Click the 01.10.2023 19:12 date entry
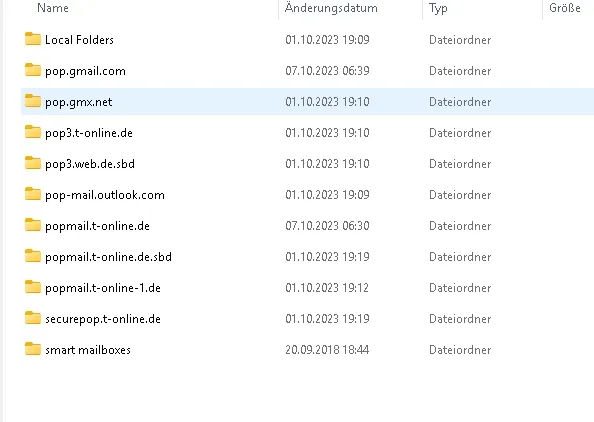 (x=327, y=288)
